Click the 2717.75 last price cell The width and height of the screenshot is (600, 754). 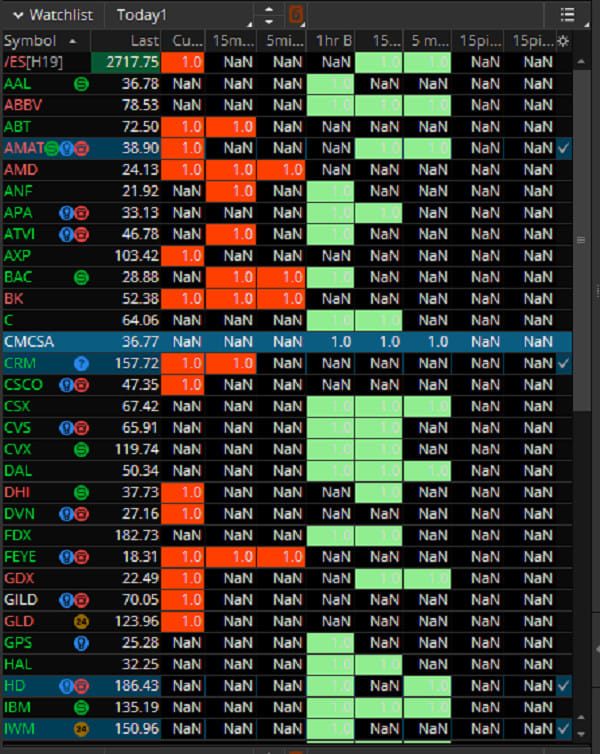tap(126, 63)
